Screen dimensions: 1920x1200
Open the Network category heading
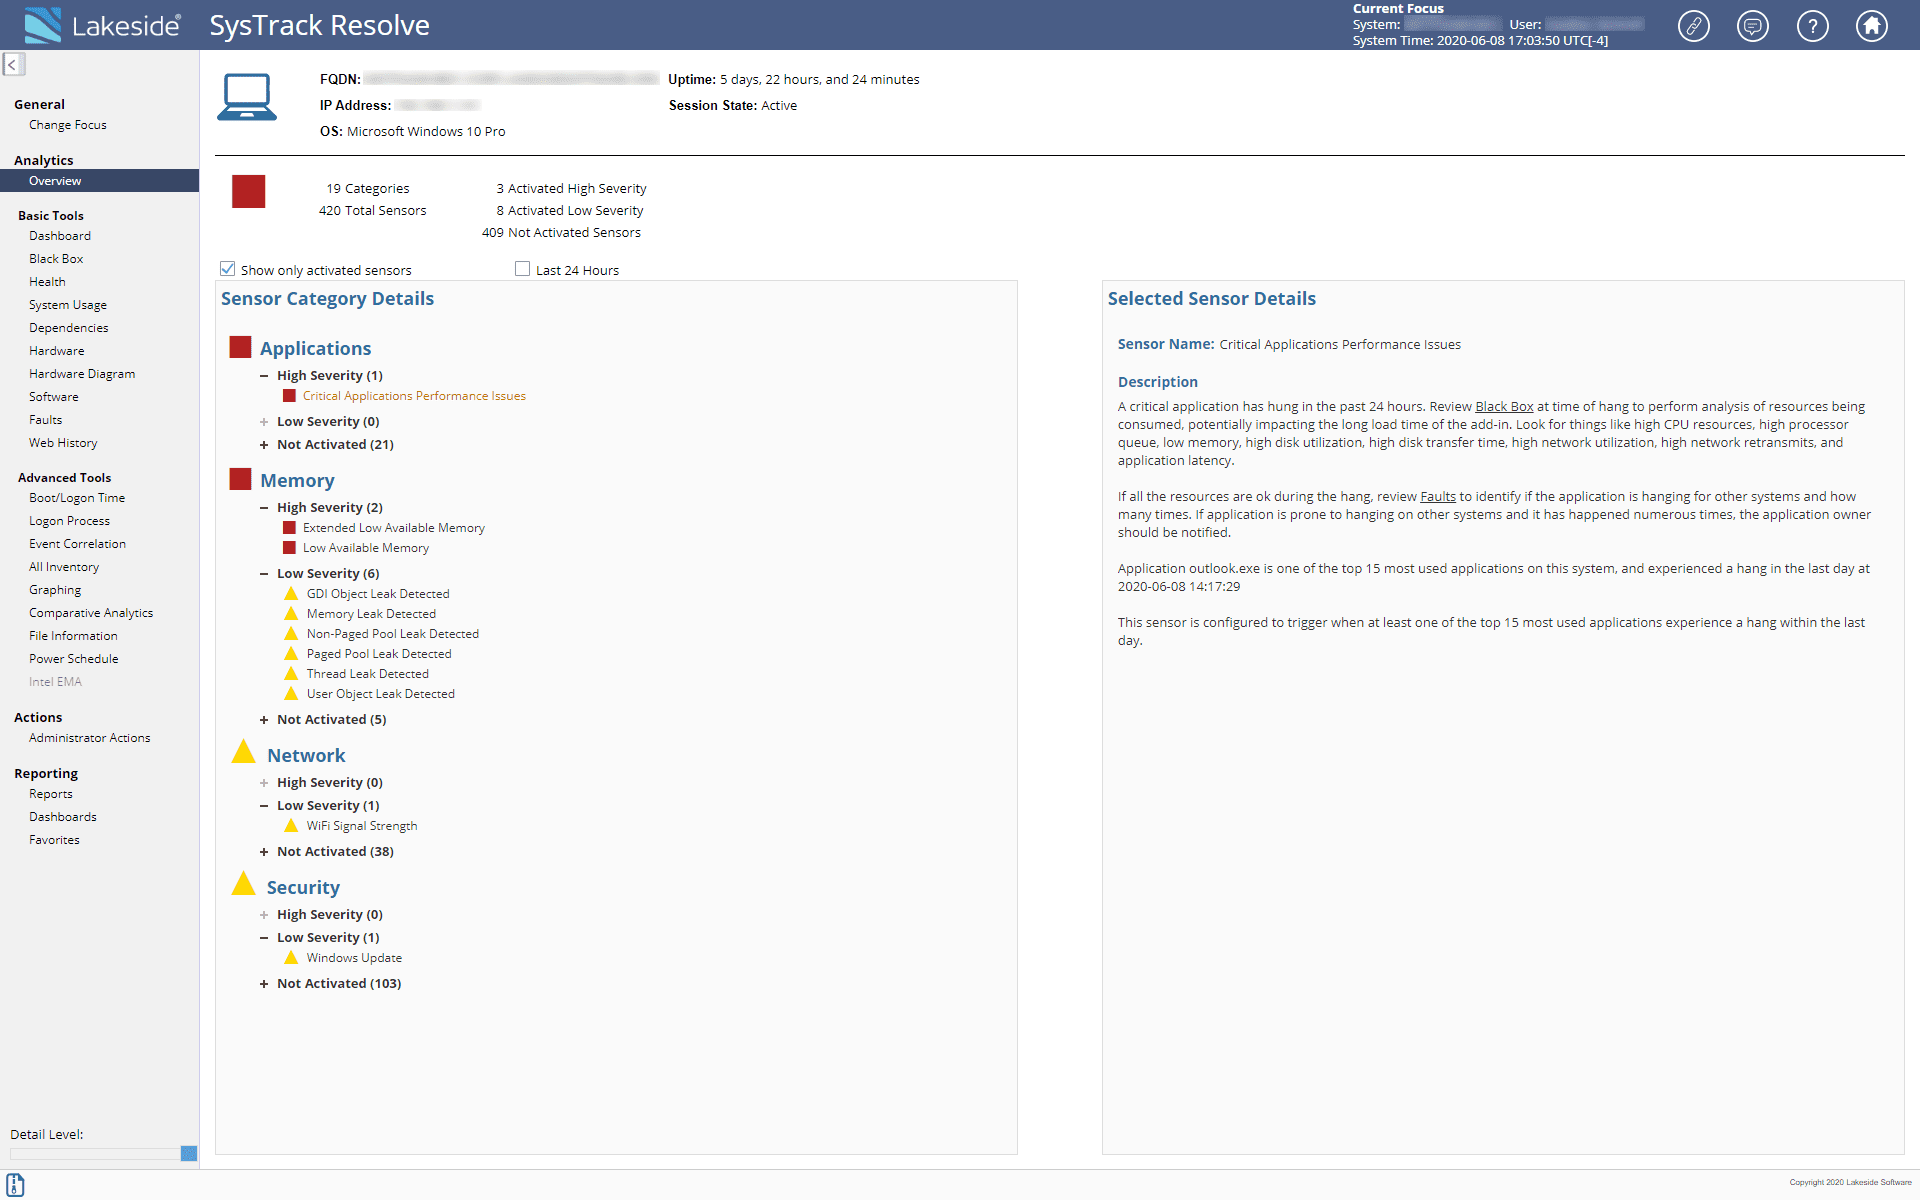(306, 755)
